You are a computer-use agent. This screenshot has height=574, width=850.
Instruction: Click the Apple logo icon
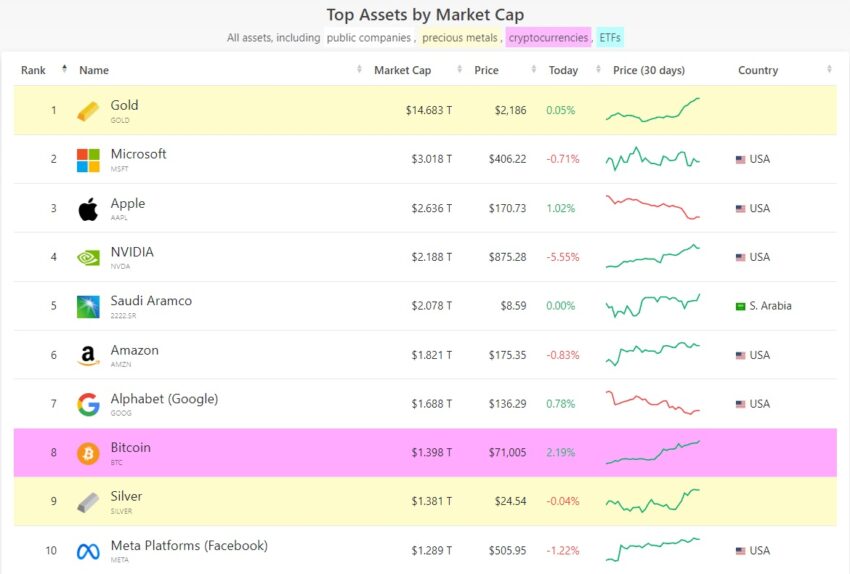[x=88, y=209]
